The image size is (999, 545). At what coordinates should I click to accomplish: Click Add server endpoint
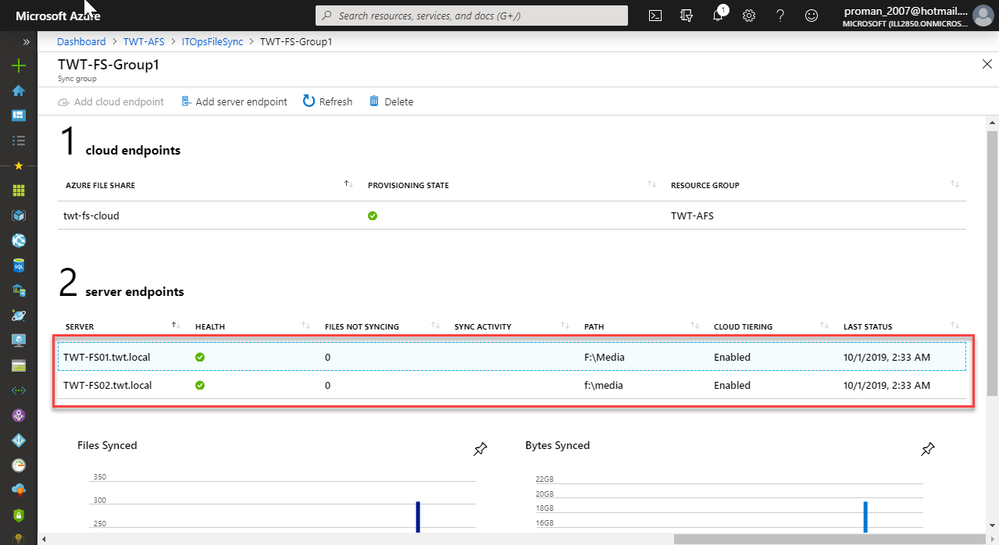pos(234,101)
